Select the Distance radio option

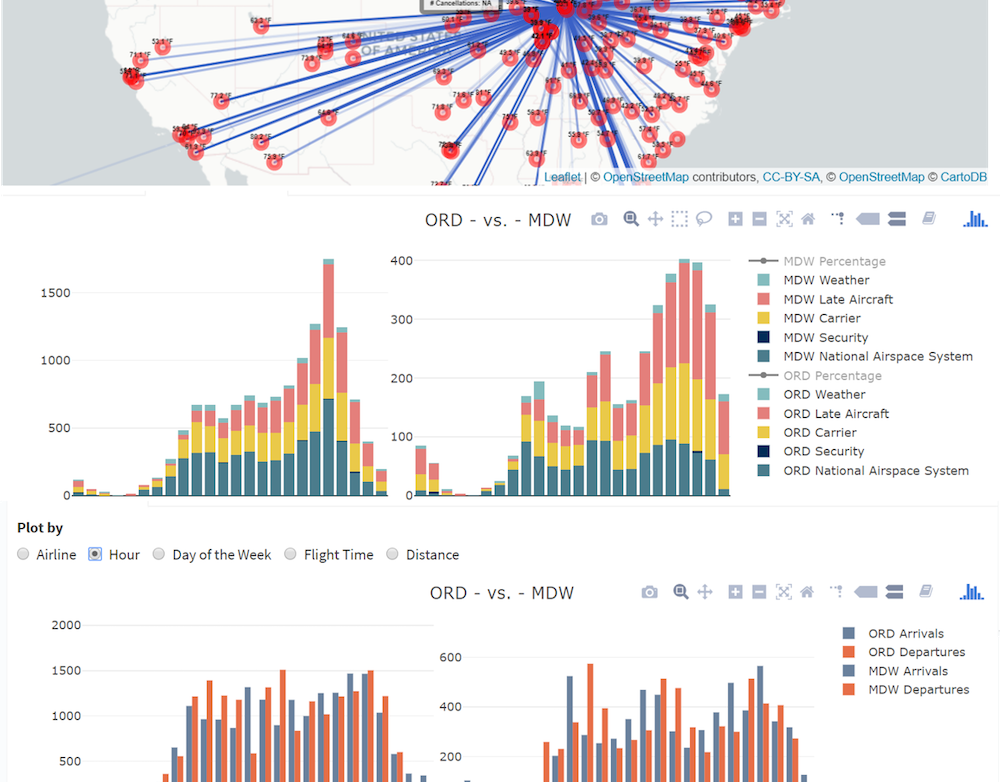click(393, 554)
